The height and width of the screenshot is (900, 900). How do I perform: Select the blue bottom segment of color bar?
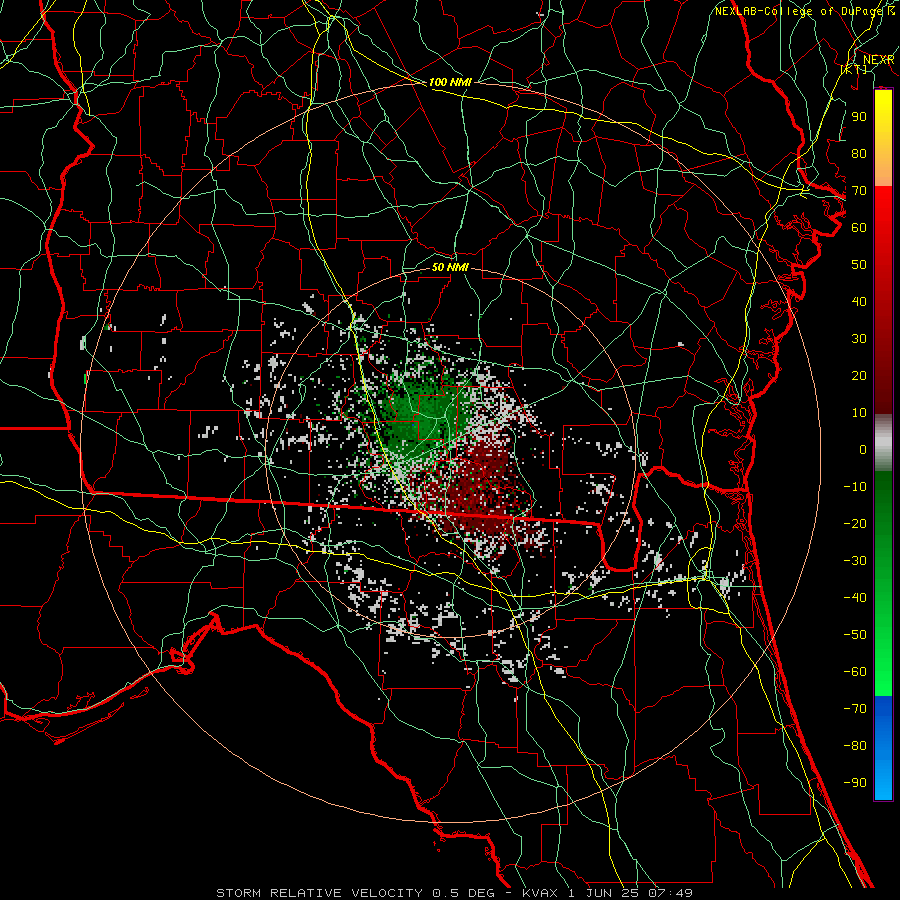[883, 747]
